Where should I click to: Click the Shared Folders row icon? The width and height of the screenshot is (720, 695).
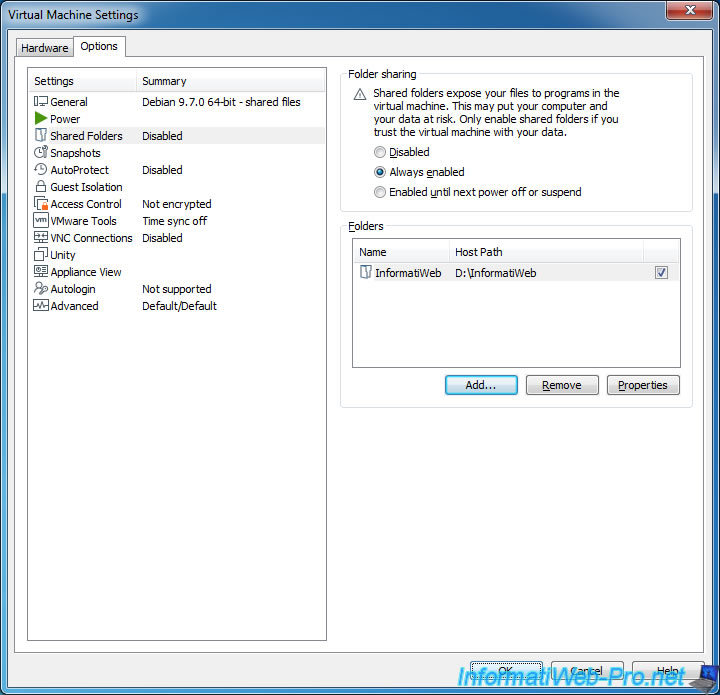[40, 135]
